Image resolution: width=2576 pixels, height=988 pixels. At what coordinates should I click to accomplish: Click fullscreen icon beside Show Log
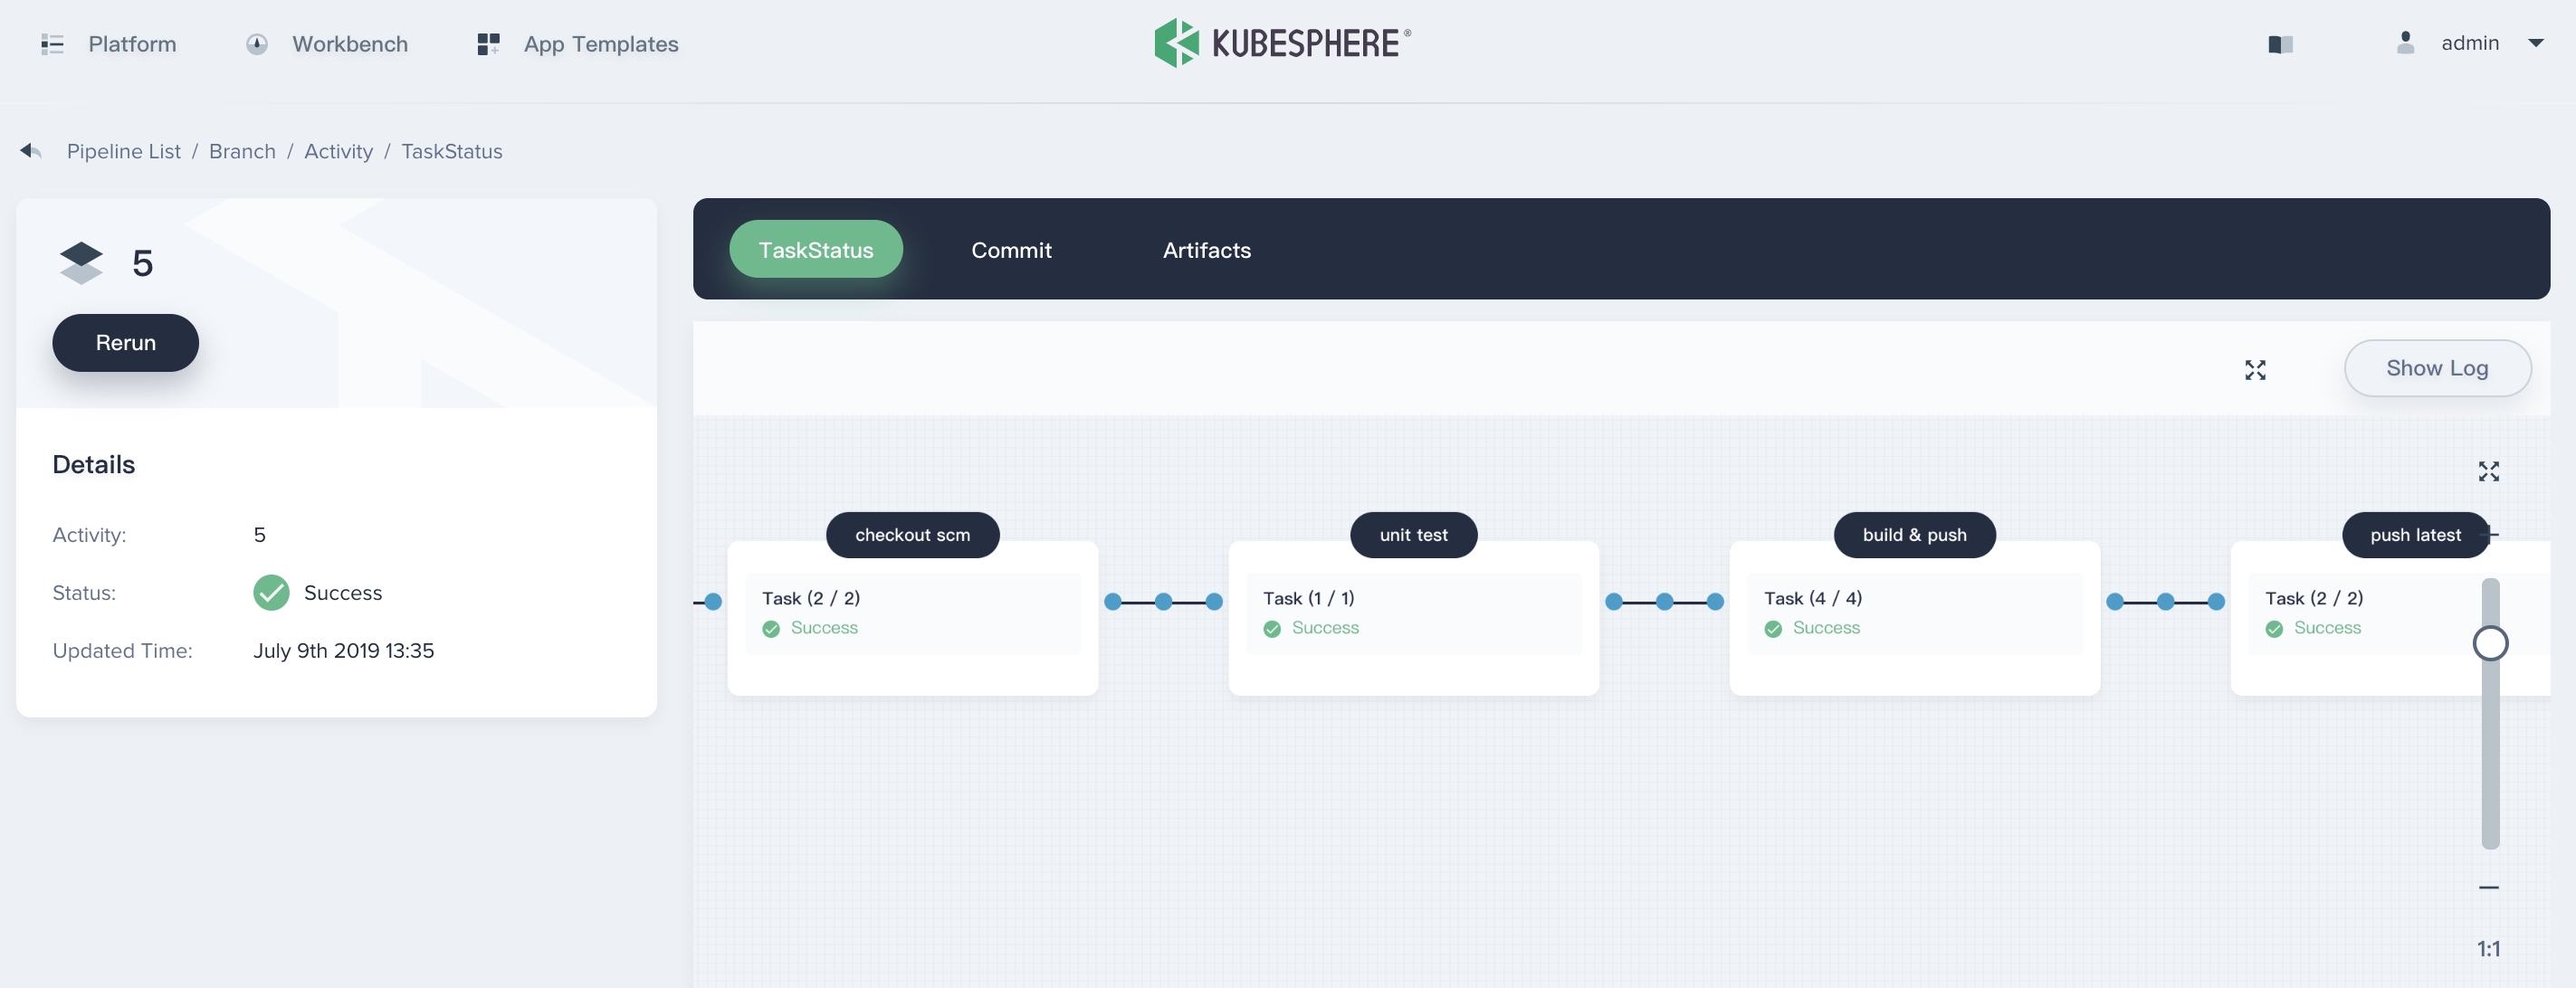(x=2255, y=370)
